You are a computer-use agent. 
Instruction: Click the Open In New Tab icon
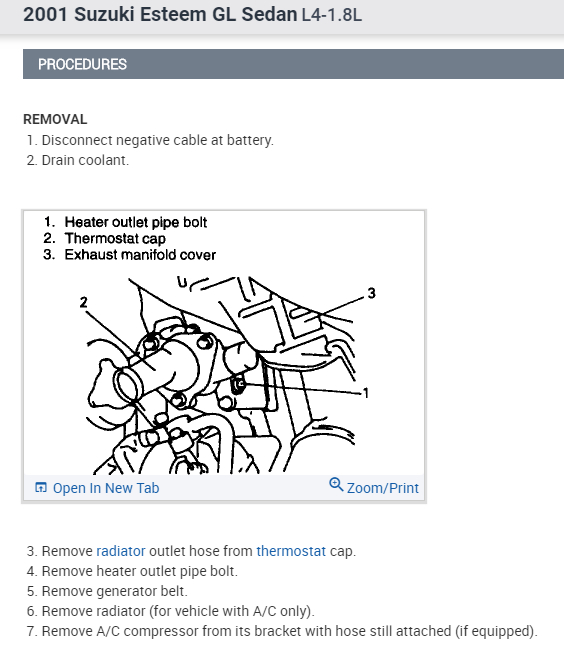(x=41, y=487)
